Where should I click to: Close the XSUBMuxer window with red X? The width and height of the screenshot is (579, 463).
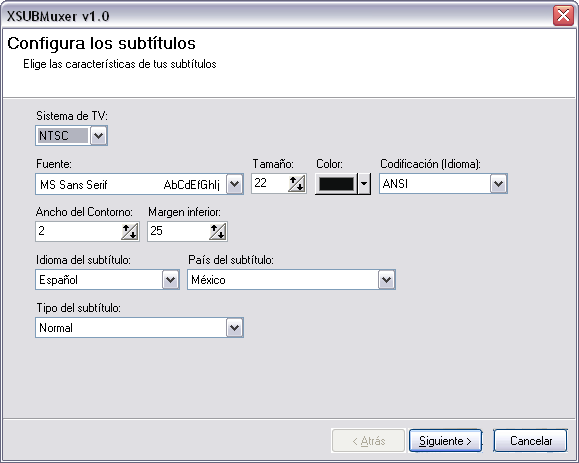[563, 16]
